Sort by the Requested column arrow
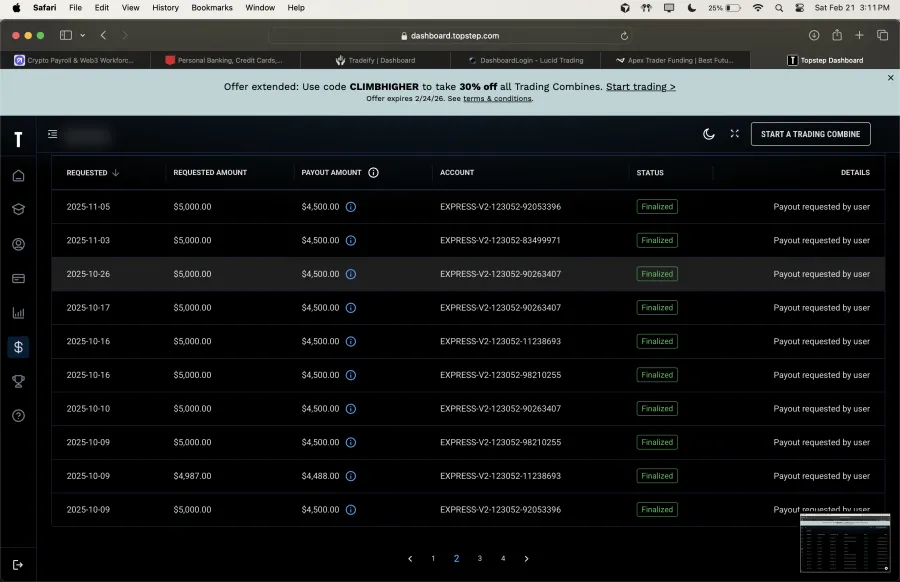 115,172
